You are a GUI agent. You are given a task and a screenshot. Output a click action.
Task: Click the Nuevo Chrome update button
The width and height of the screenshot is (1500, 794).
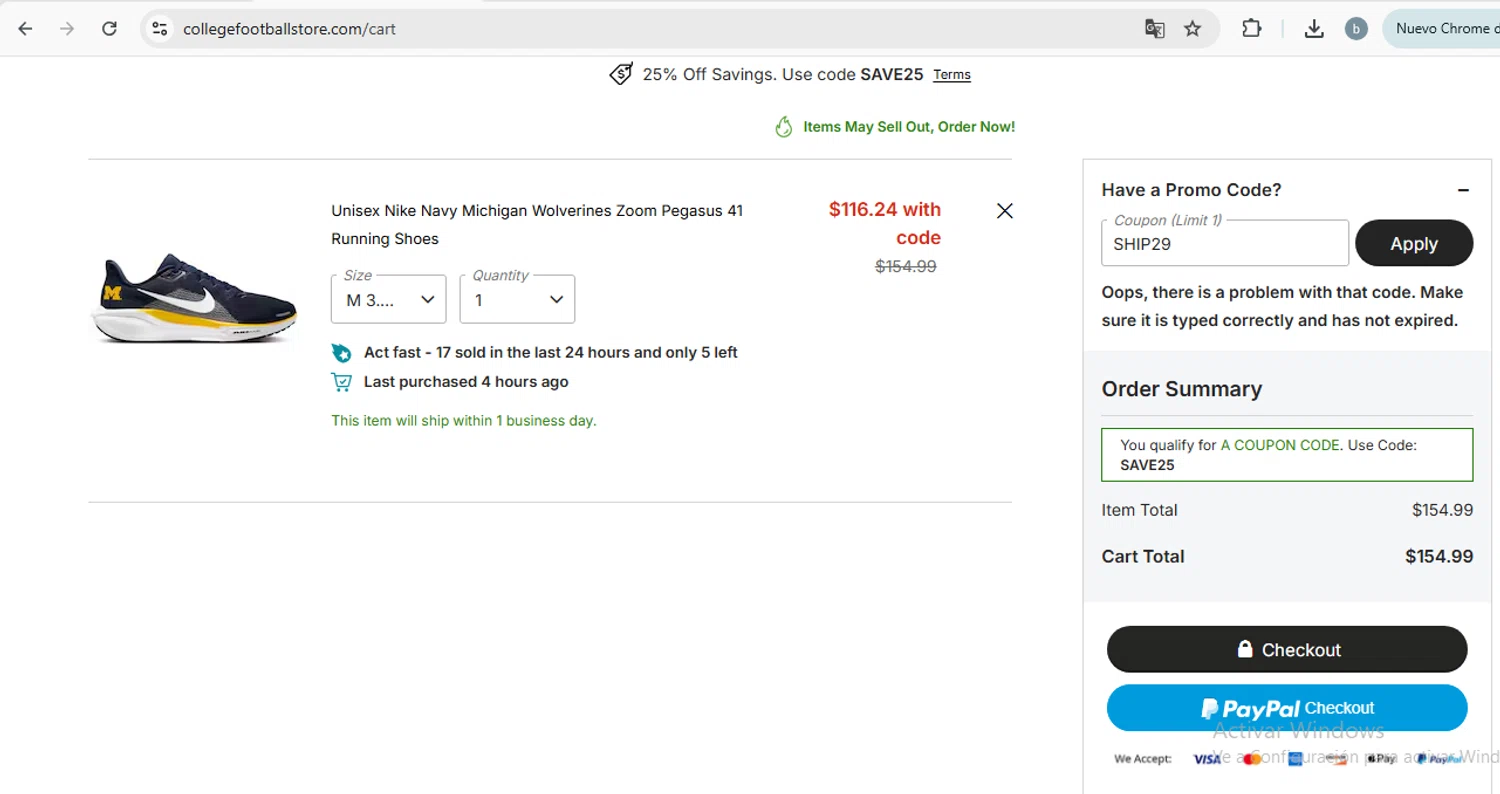point(1441,29)
